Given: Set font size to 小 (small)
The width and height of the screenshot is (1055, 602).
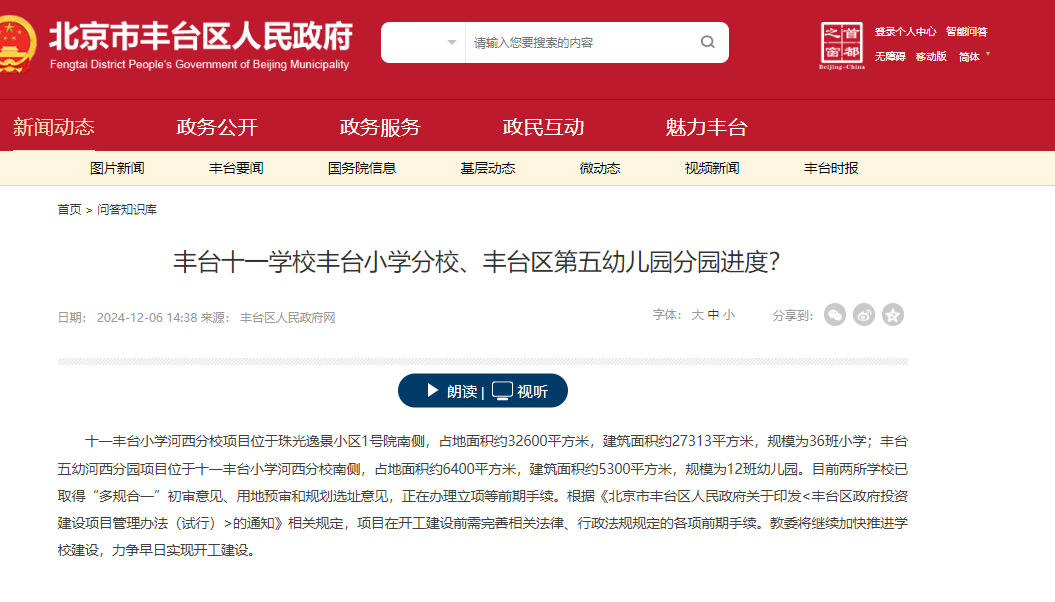Looking at the screenshot, I should click(x=728, y=315).
